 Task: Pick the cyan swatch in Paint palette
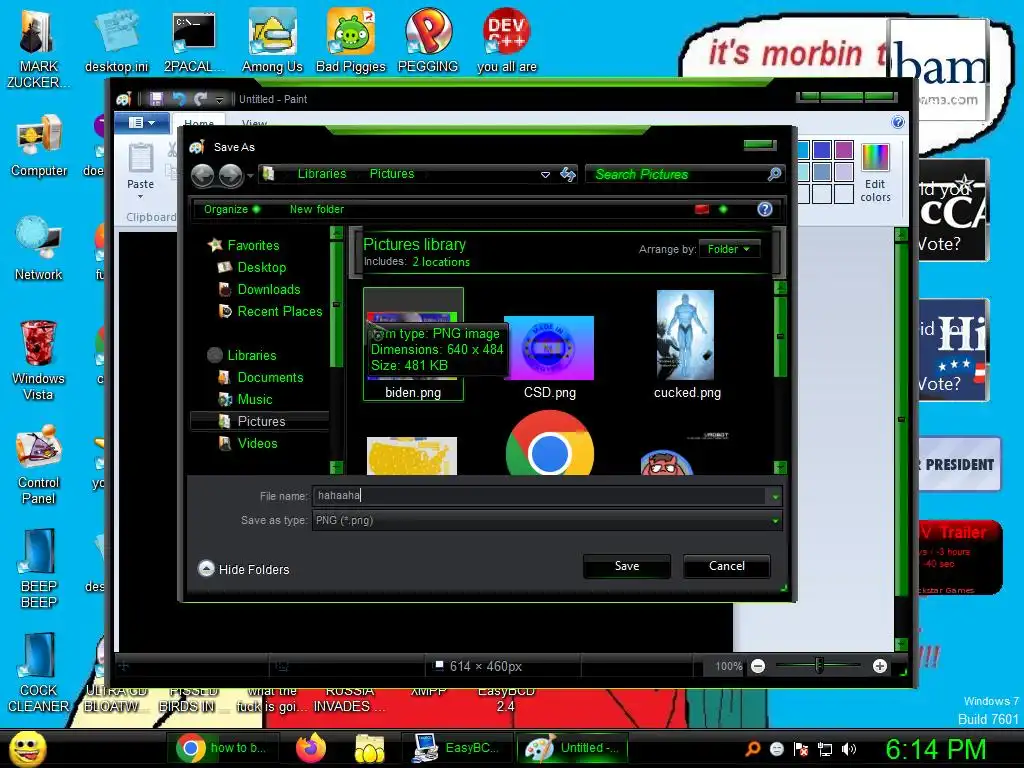point(803,150)
